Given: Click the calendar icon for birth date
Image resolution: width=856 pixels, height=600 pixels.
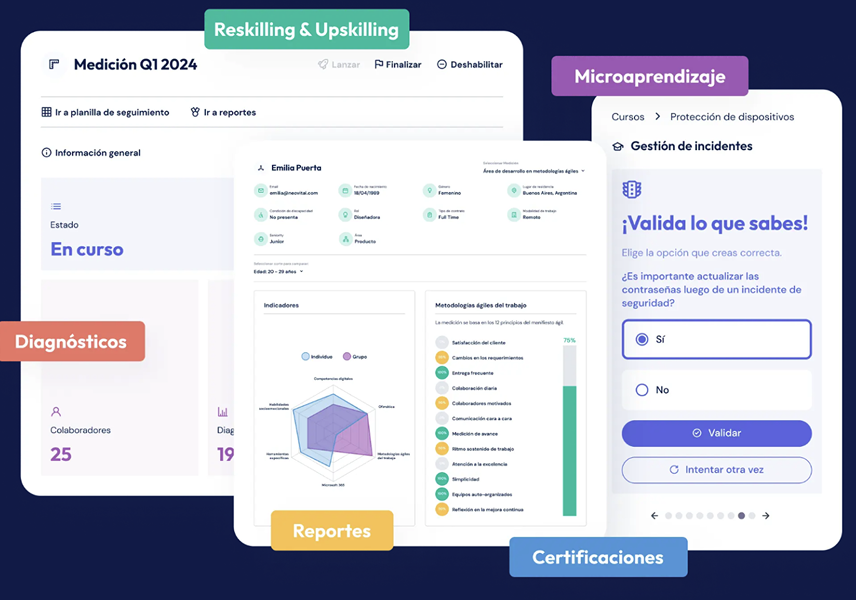Looking at the screenshot, I should pyautogui.click(x=345, y=191).
